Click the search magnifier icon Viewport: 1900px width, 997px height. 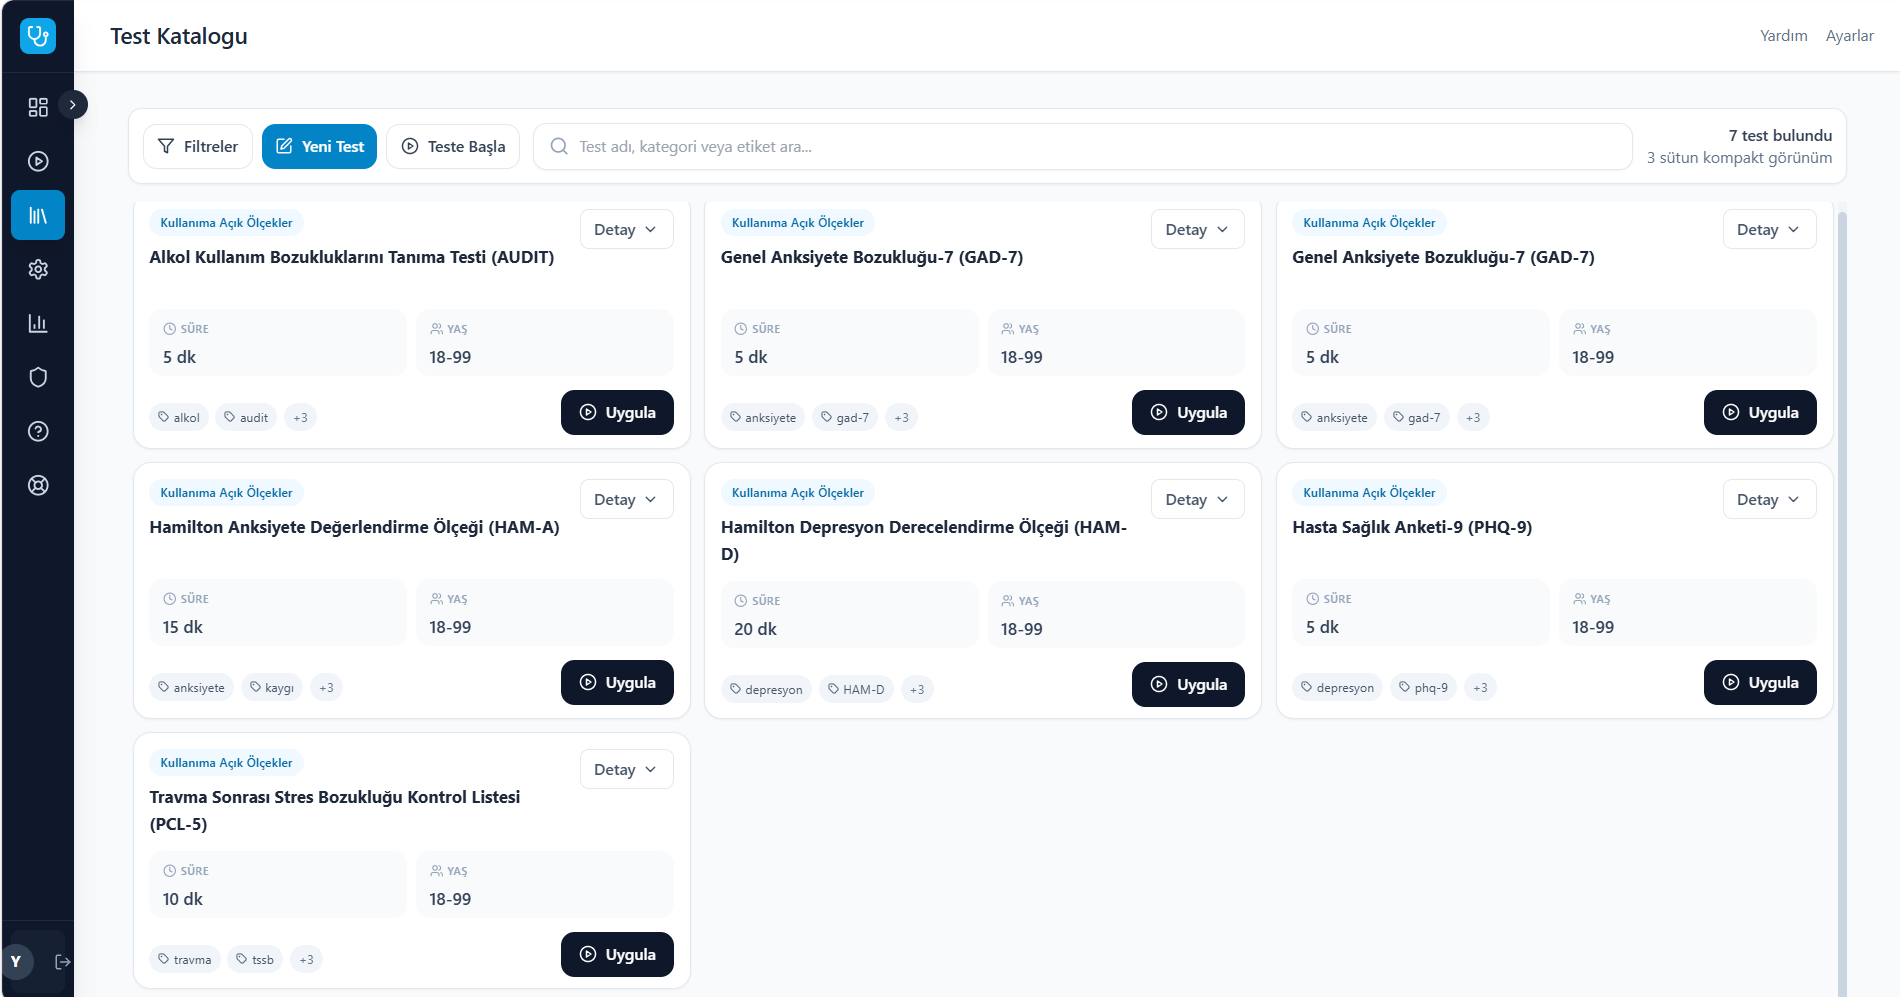tap(559, 146)
